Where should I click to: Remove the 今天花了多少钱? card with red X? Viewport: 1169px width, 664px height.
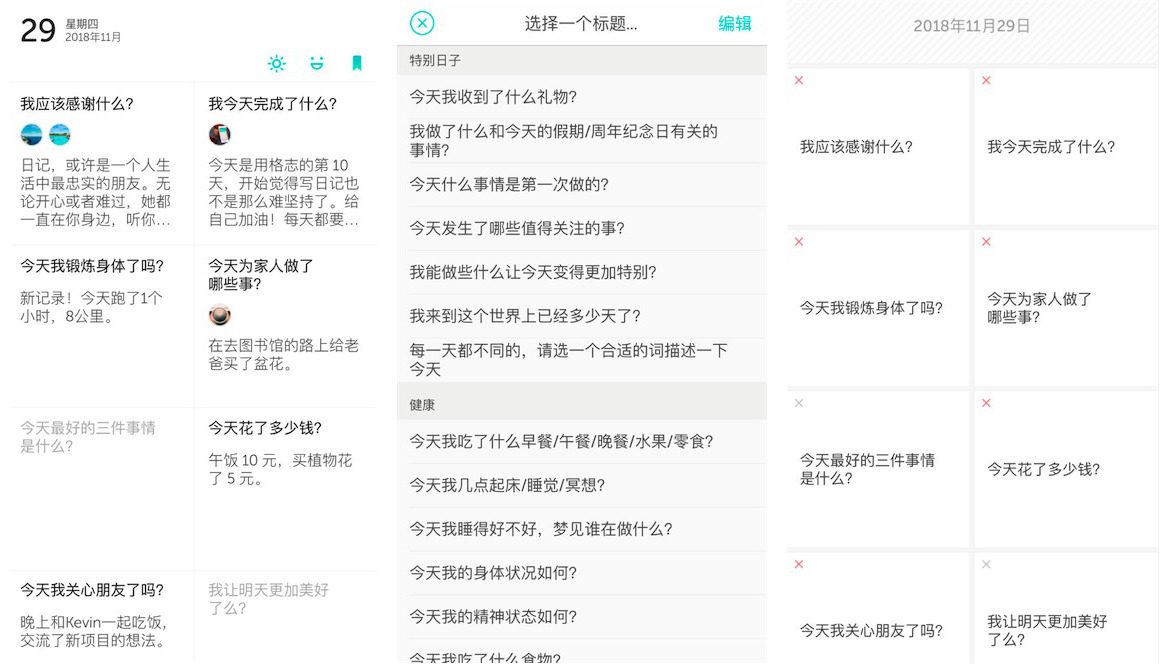(x=986, y=403)
